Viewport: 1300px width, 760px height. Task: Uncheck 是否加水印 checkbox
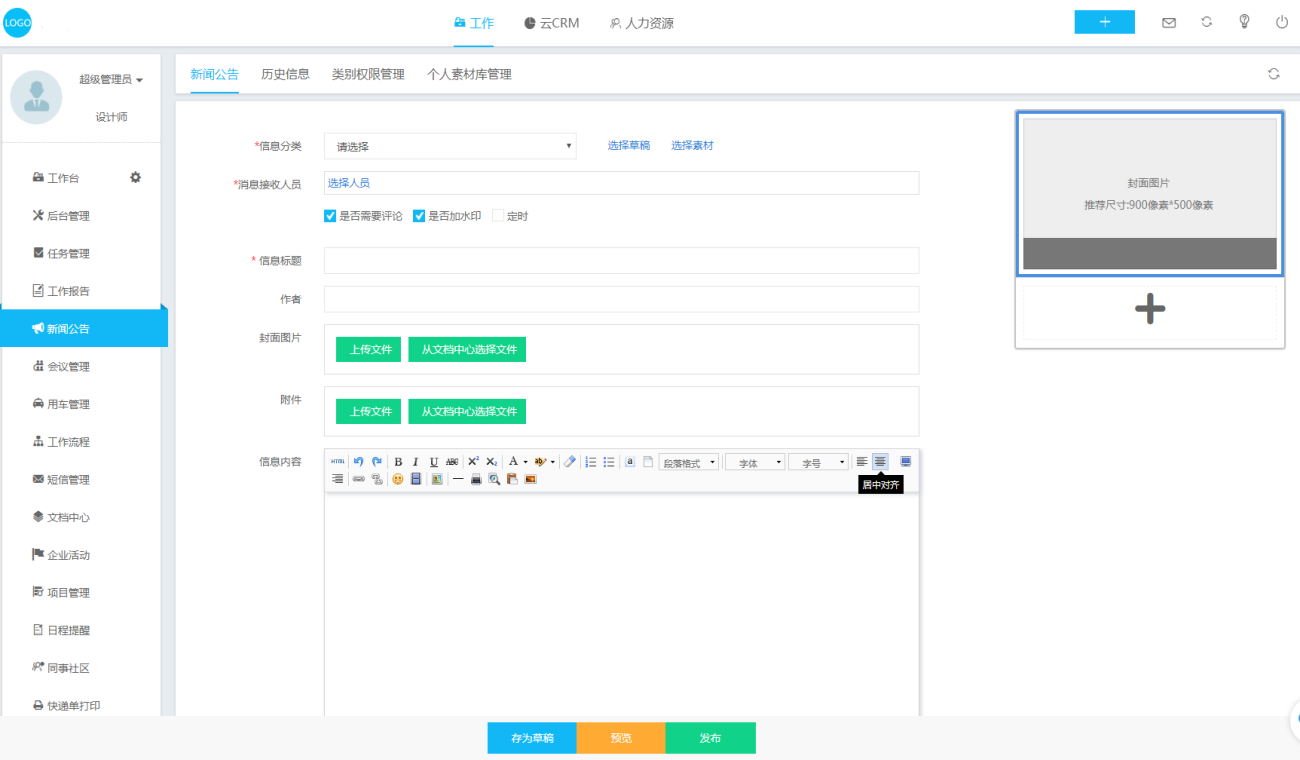click(x=419, y=216)
